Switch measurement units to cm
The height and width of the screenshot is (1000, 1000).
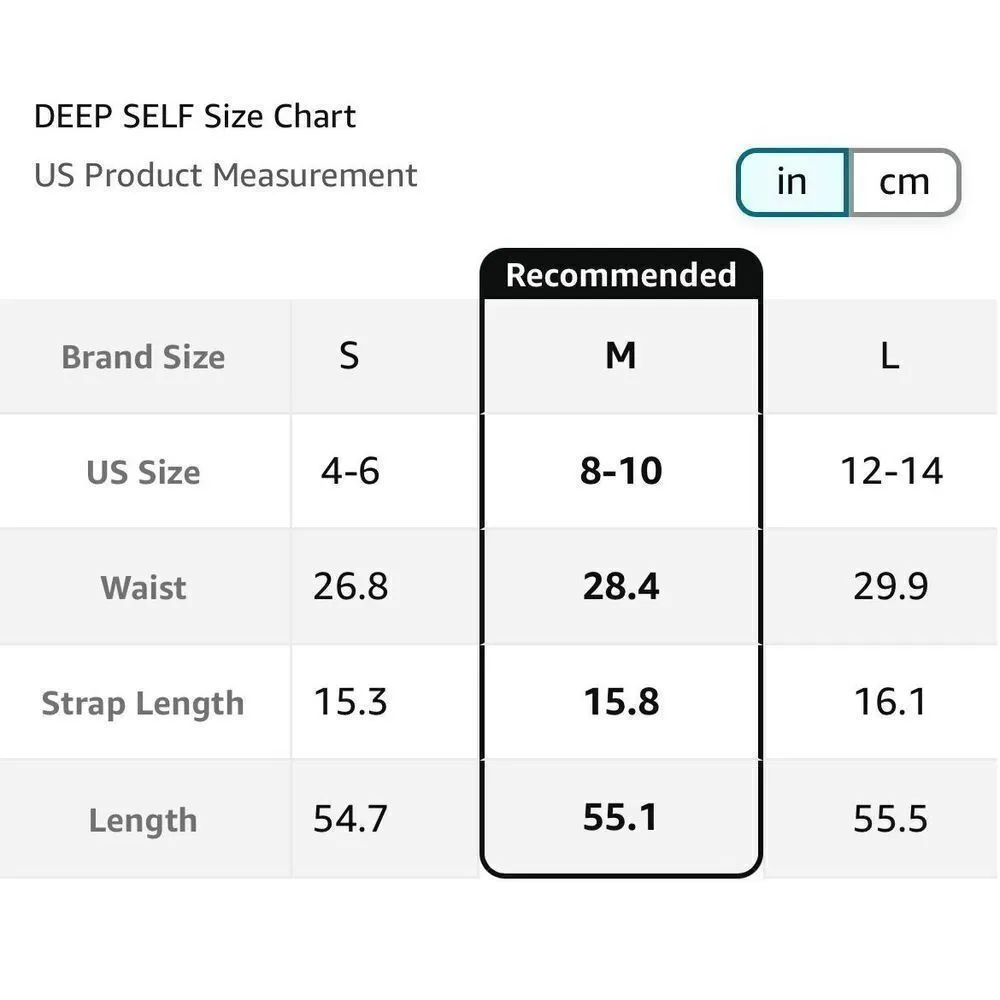pyautogui.click(x=904, y=182)
